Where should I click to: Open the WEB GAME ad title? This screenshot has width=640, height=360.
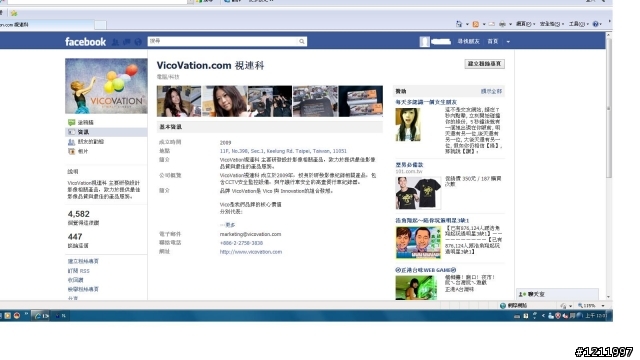point(425,270)
